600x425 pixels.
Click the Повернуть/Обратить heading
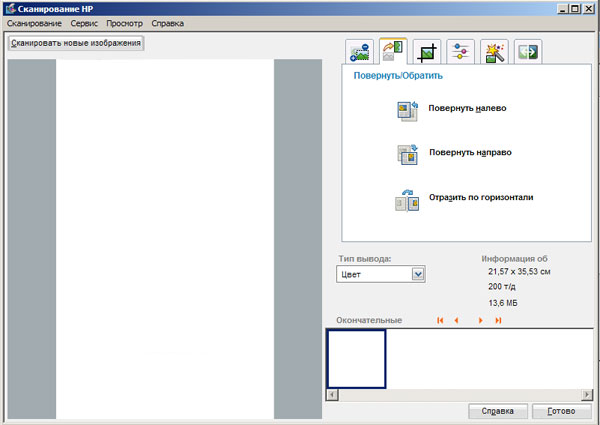tap(398, 76)
